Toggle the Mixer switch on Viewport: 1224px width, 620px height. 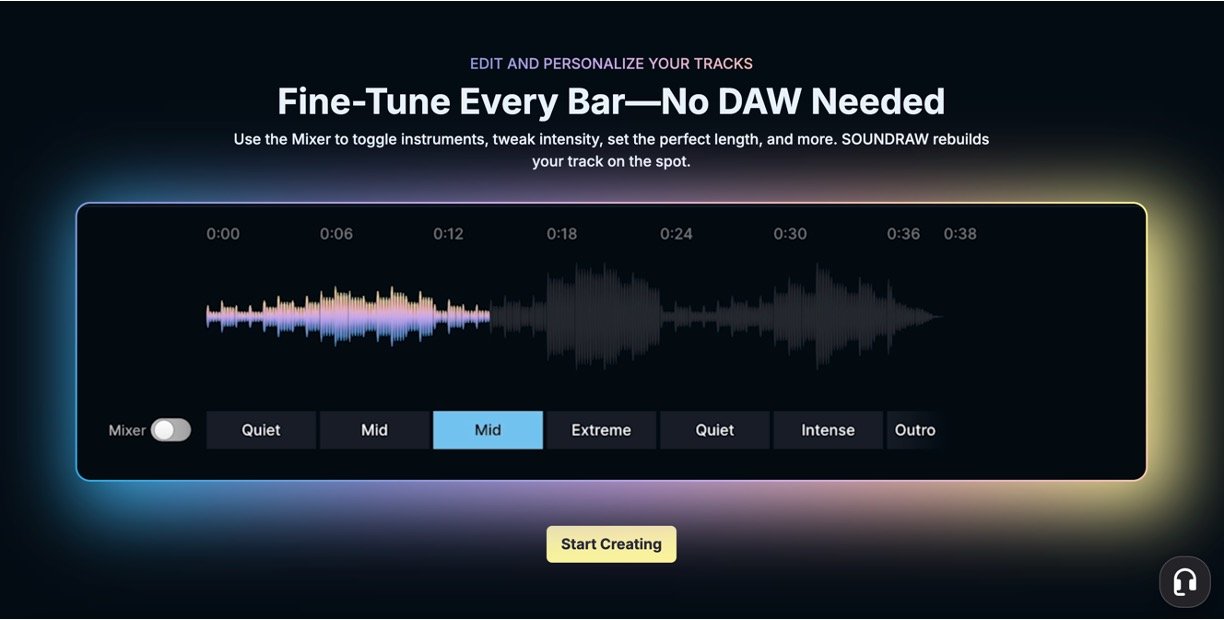pos(170,430)
